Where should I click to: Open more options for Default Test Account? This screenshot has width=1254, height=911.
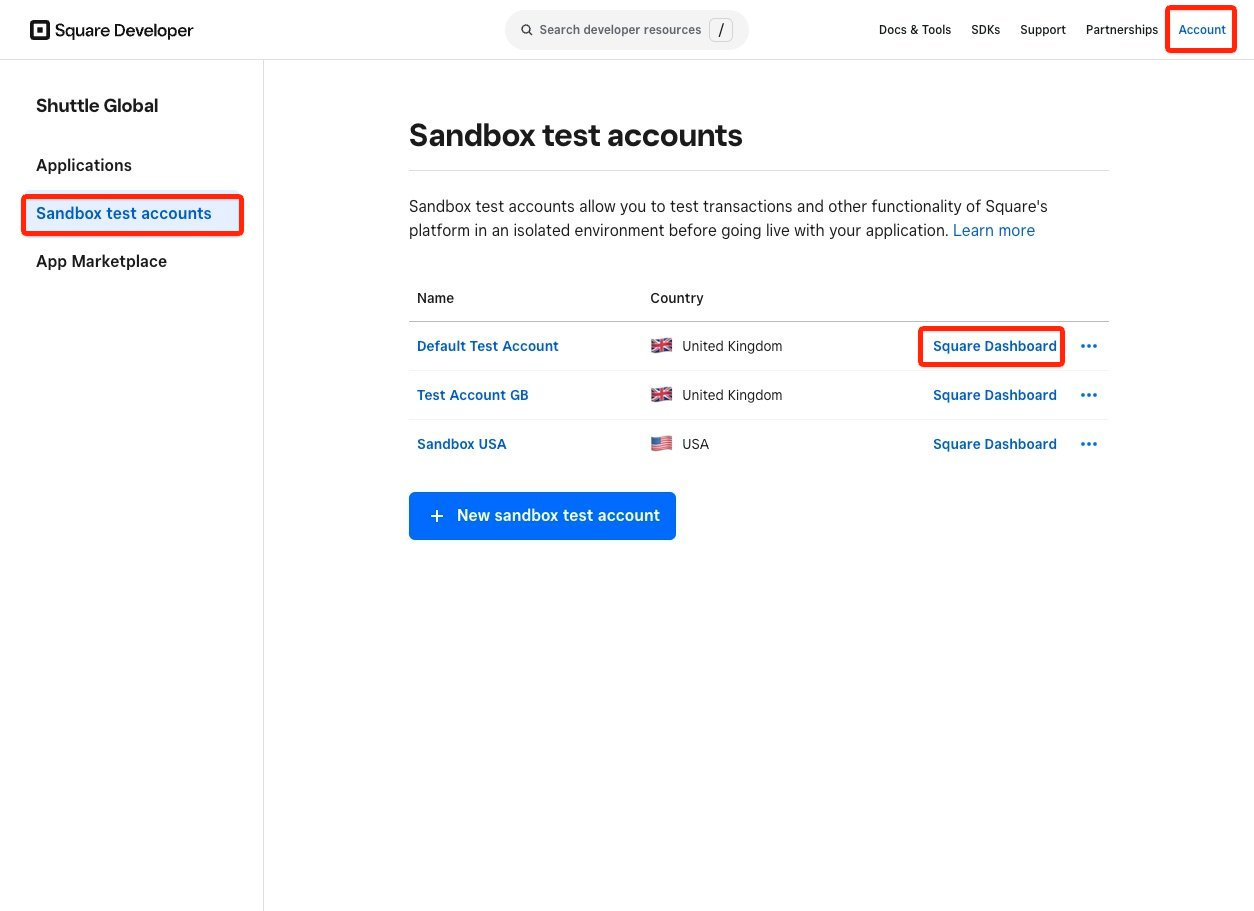click(1089, 346)
